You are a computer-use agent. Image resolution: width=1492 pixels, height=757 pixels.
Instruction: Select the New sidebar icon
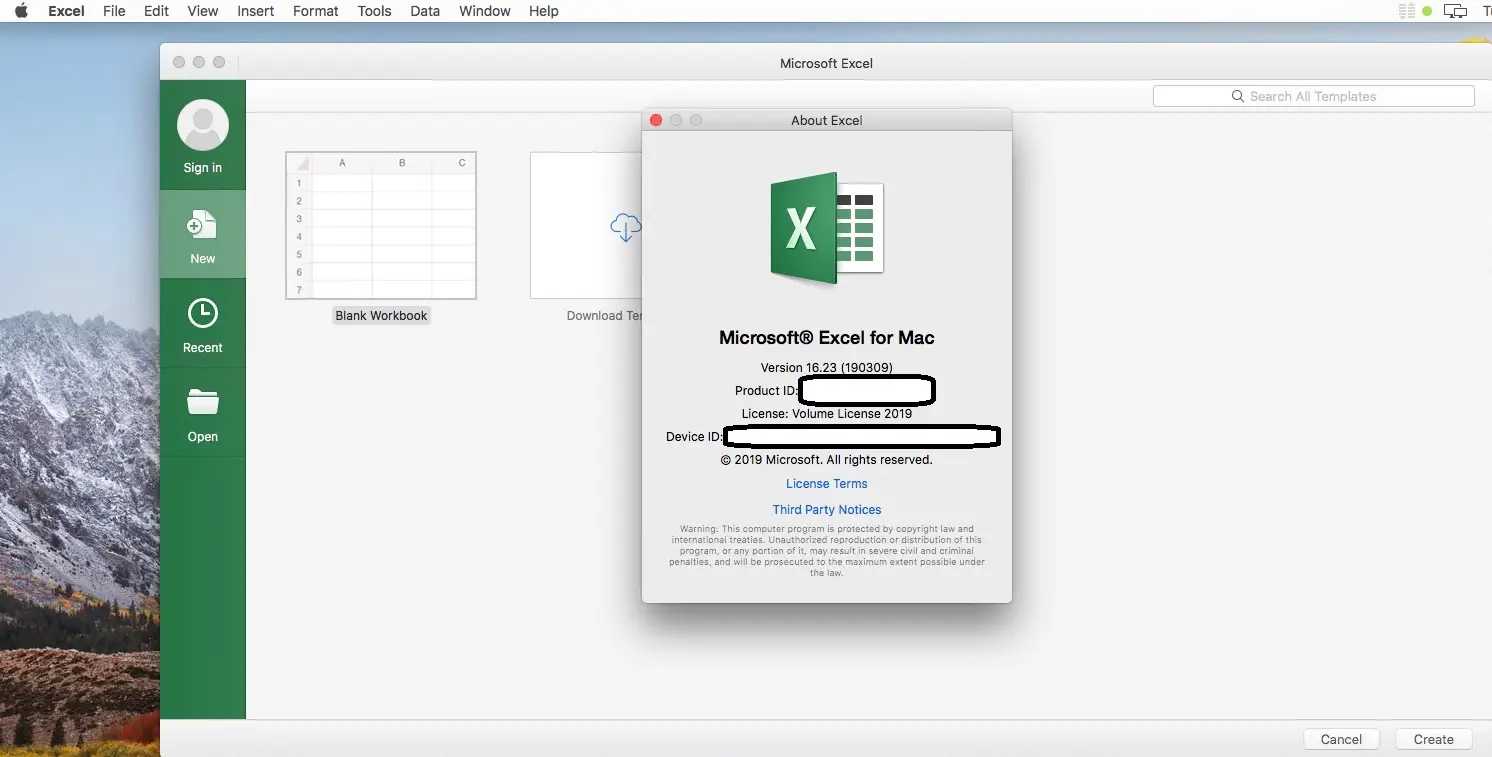point(203,226)
